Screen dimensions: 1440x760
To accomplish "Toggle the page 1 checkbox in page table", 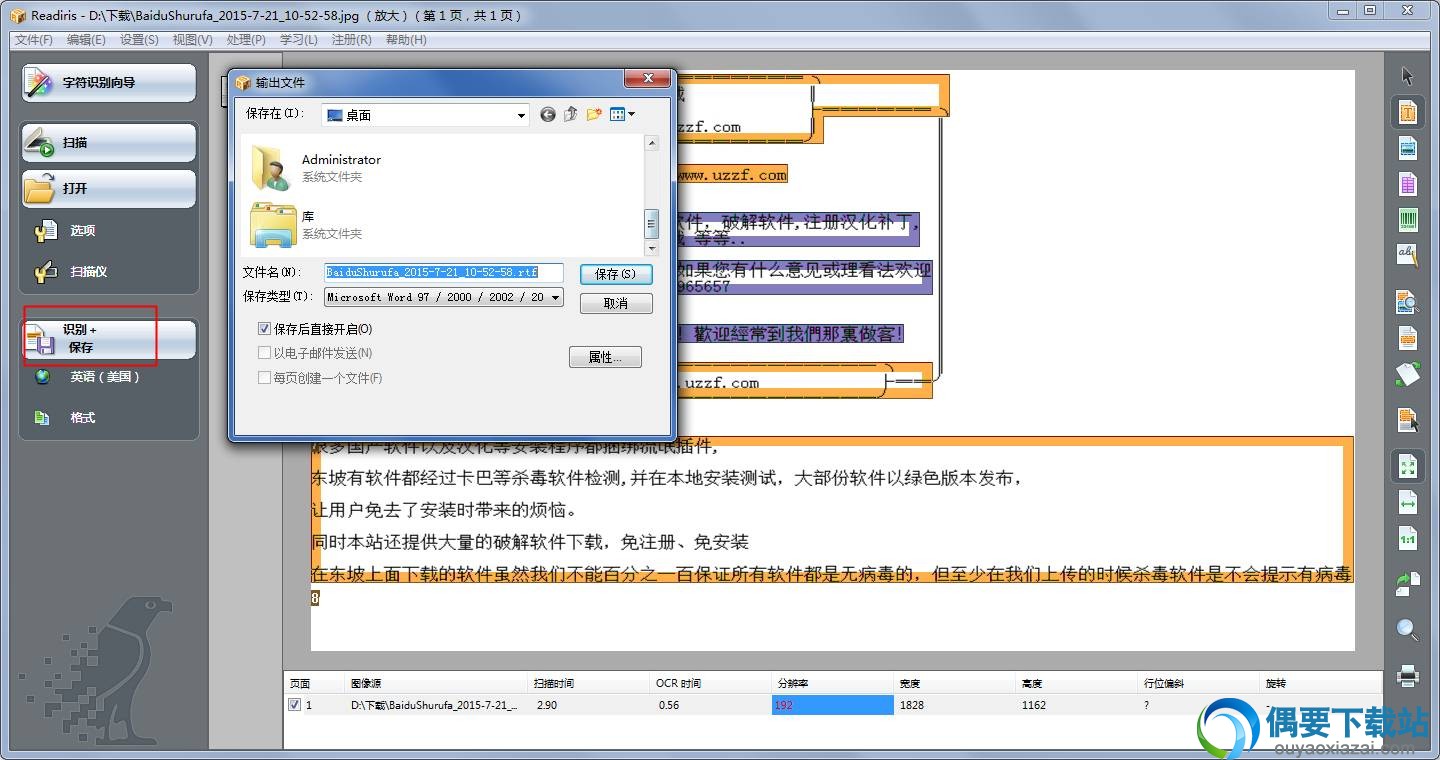I will [x=294, y=705].
